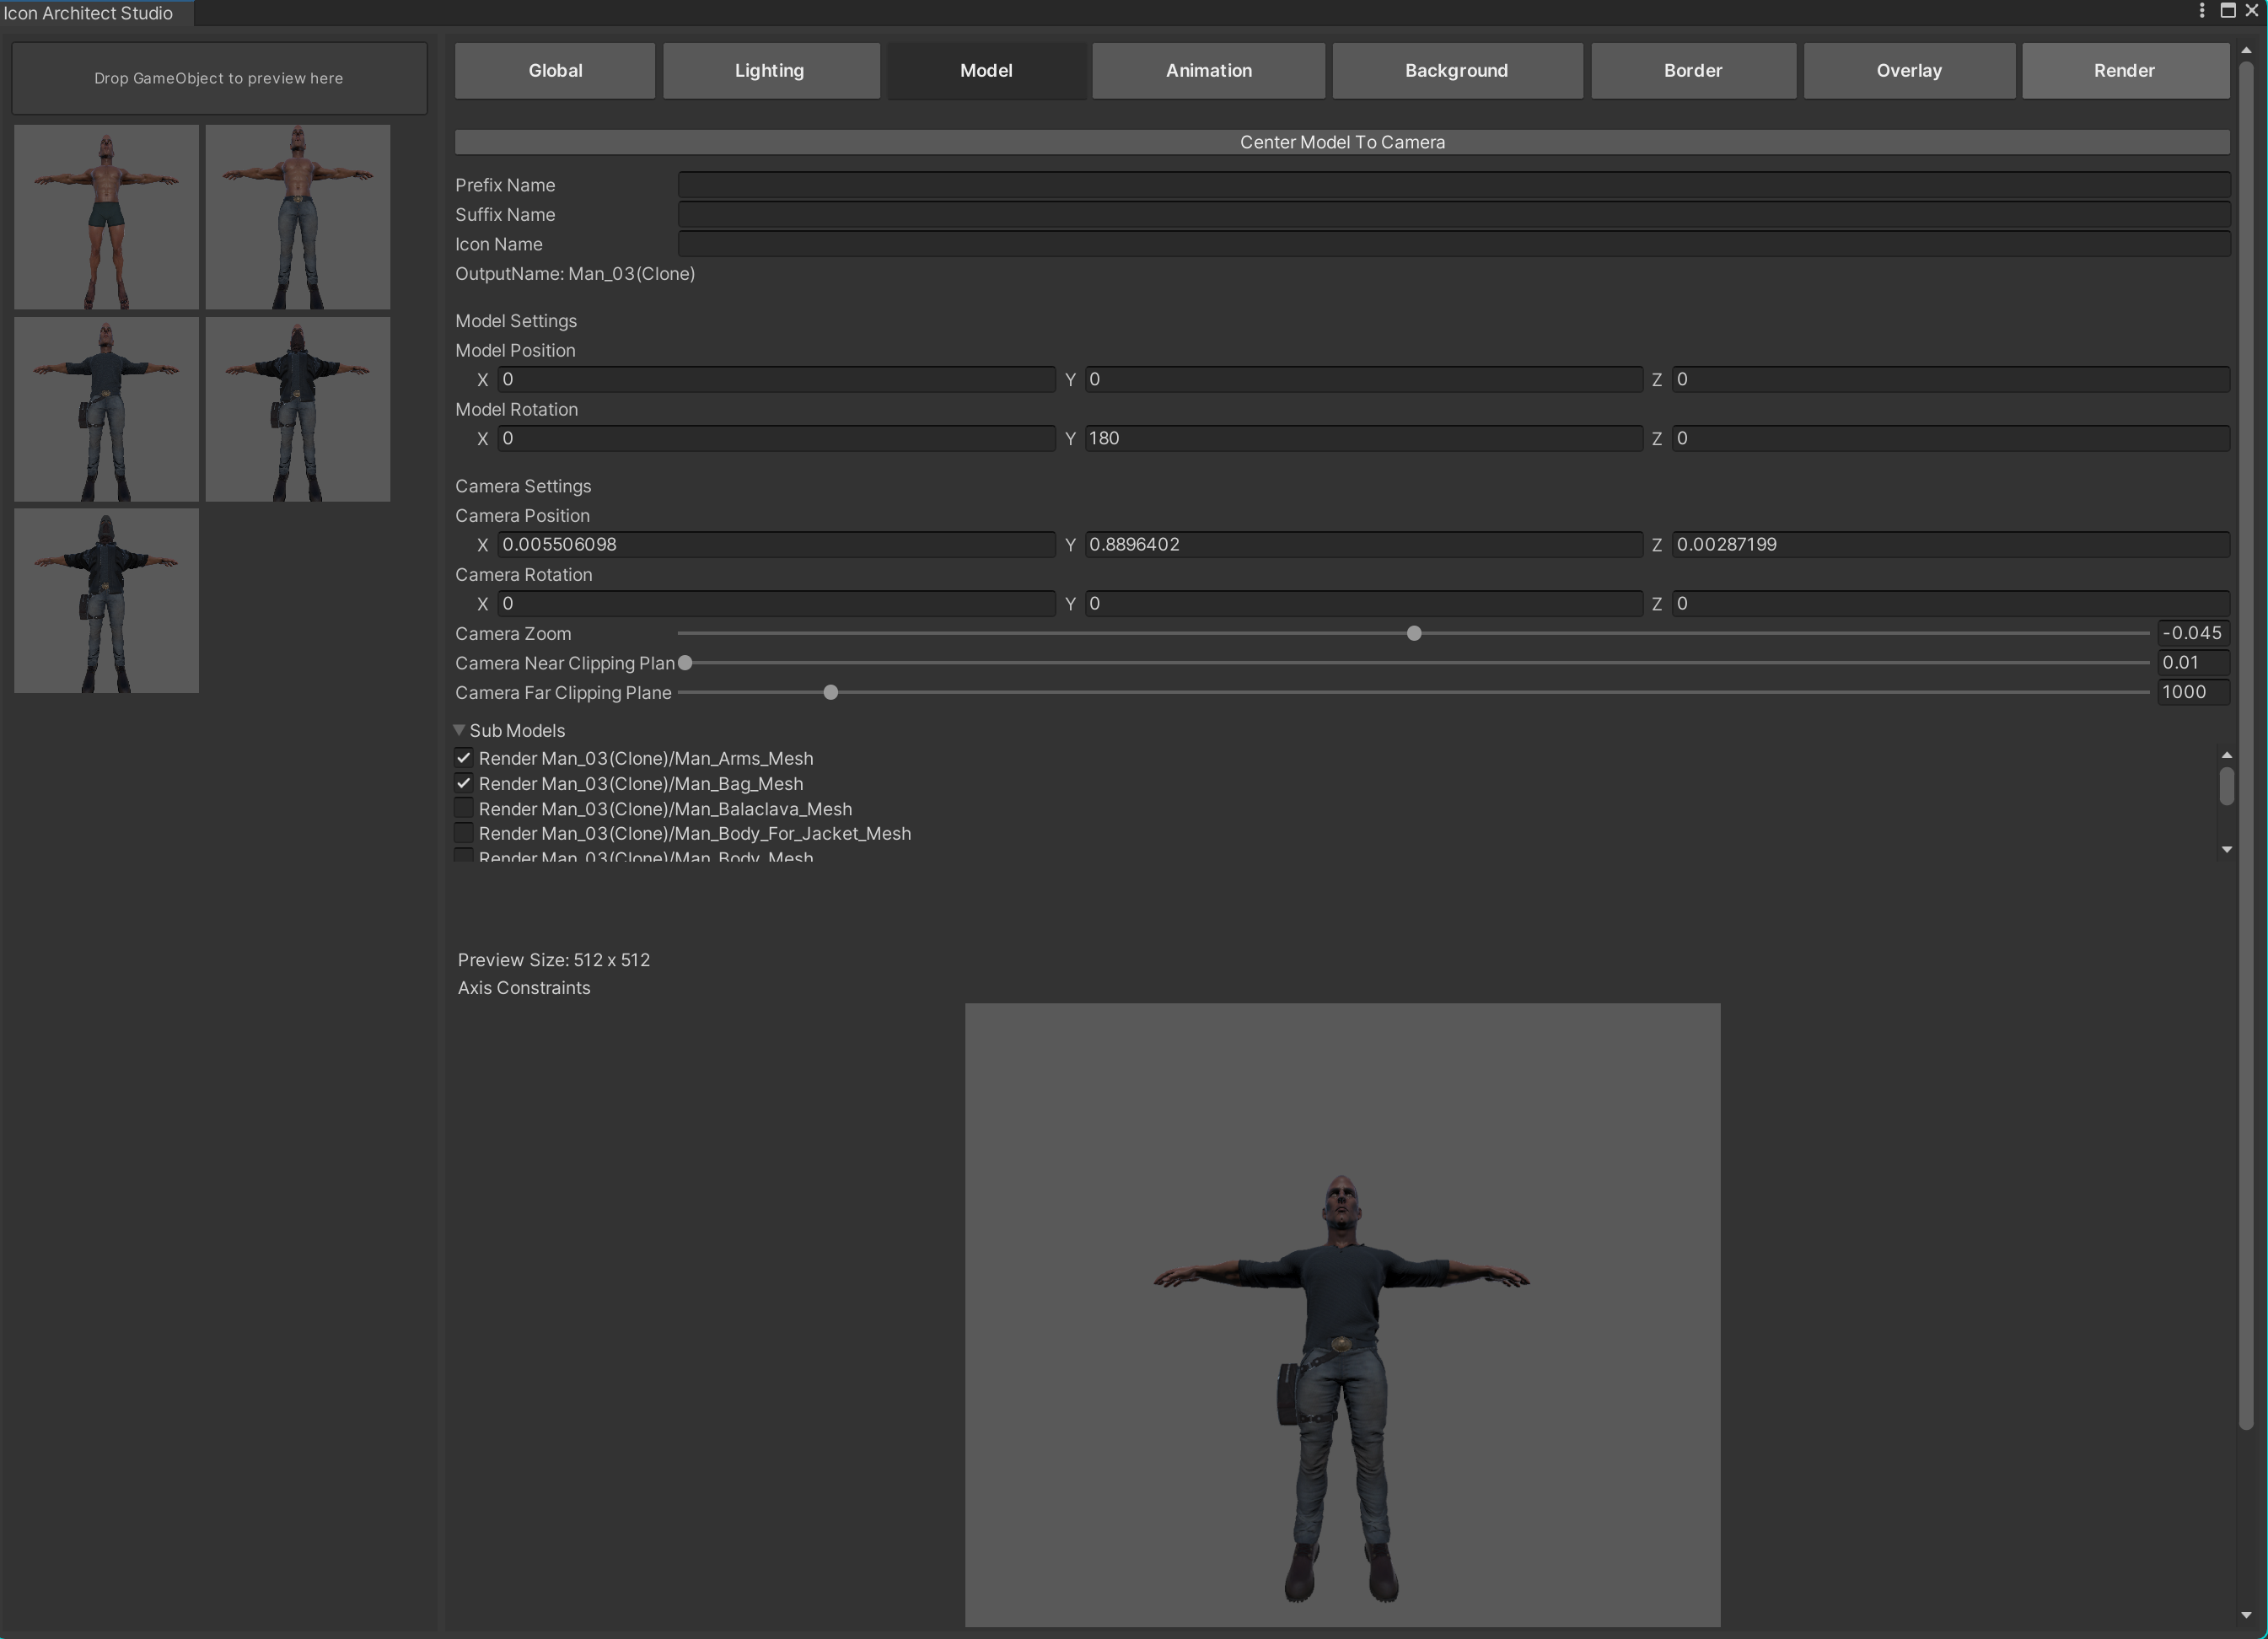
Task: Enable Render Man_Body_For_Jacket_Mesh checkbox
Action: tap(464, 833)
